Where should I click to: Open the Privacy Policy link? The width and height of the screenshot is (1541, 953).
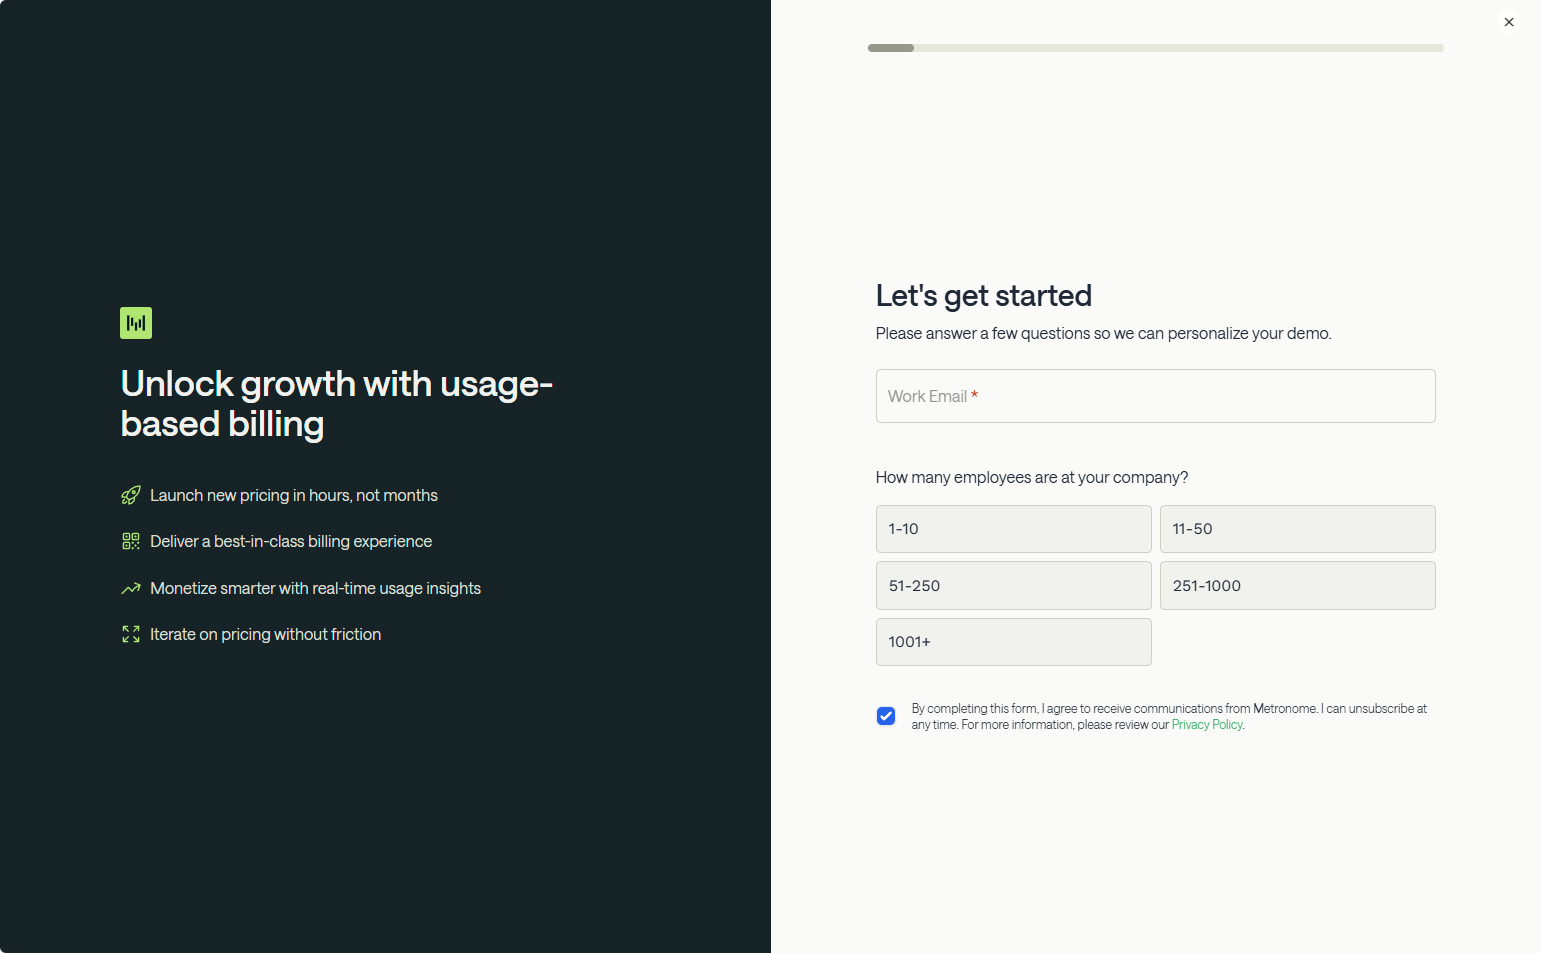click(x=1207, y=725)
